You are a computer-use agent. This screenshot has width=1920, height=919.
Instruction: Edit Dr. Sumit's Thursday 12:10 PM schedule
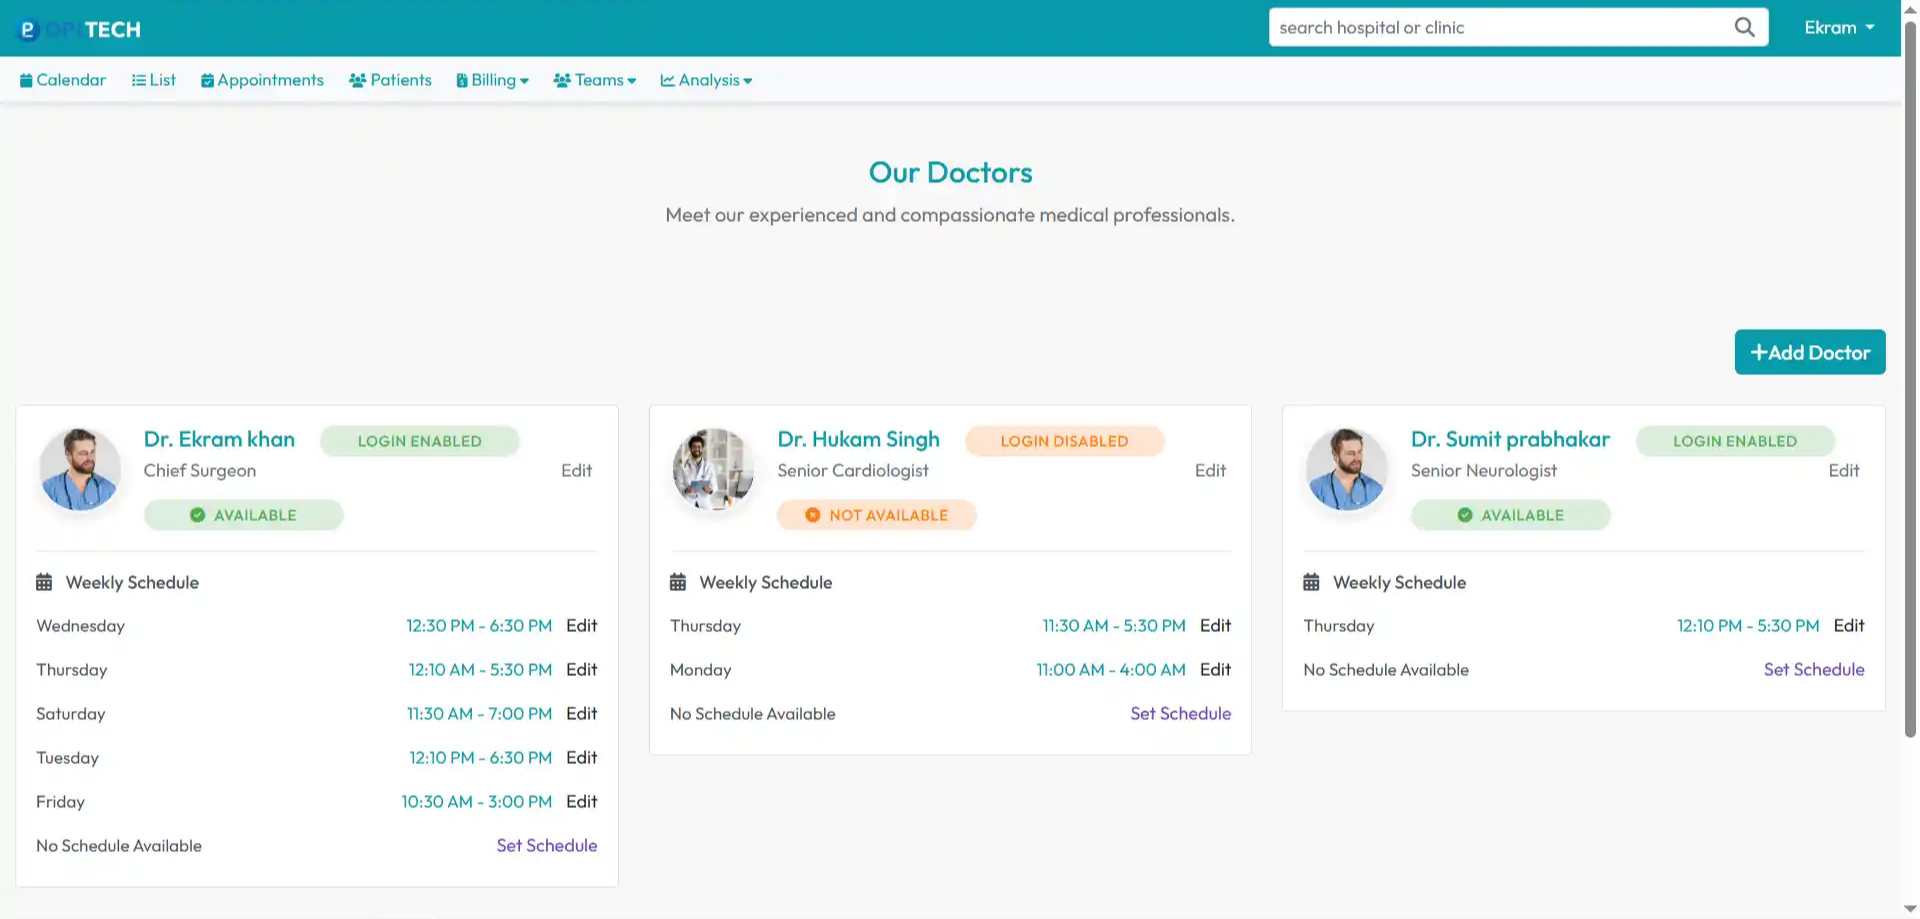click(x=1849, y=625)
